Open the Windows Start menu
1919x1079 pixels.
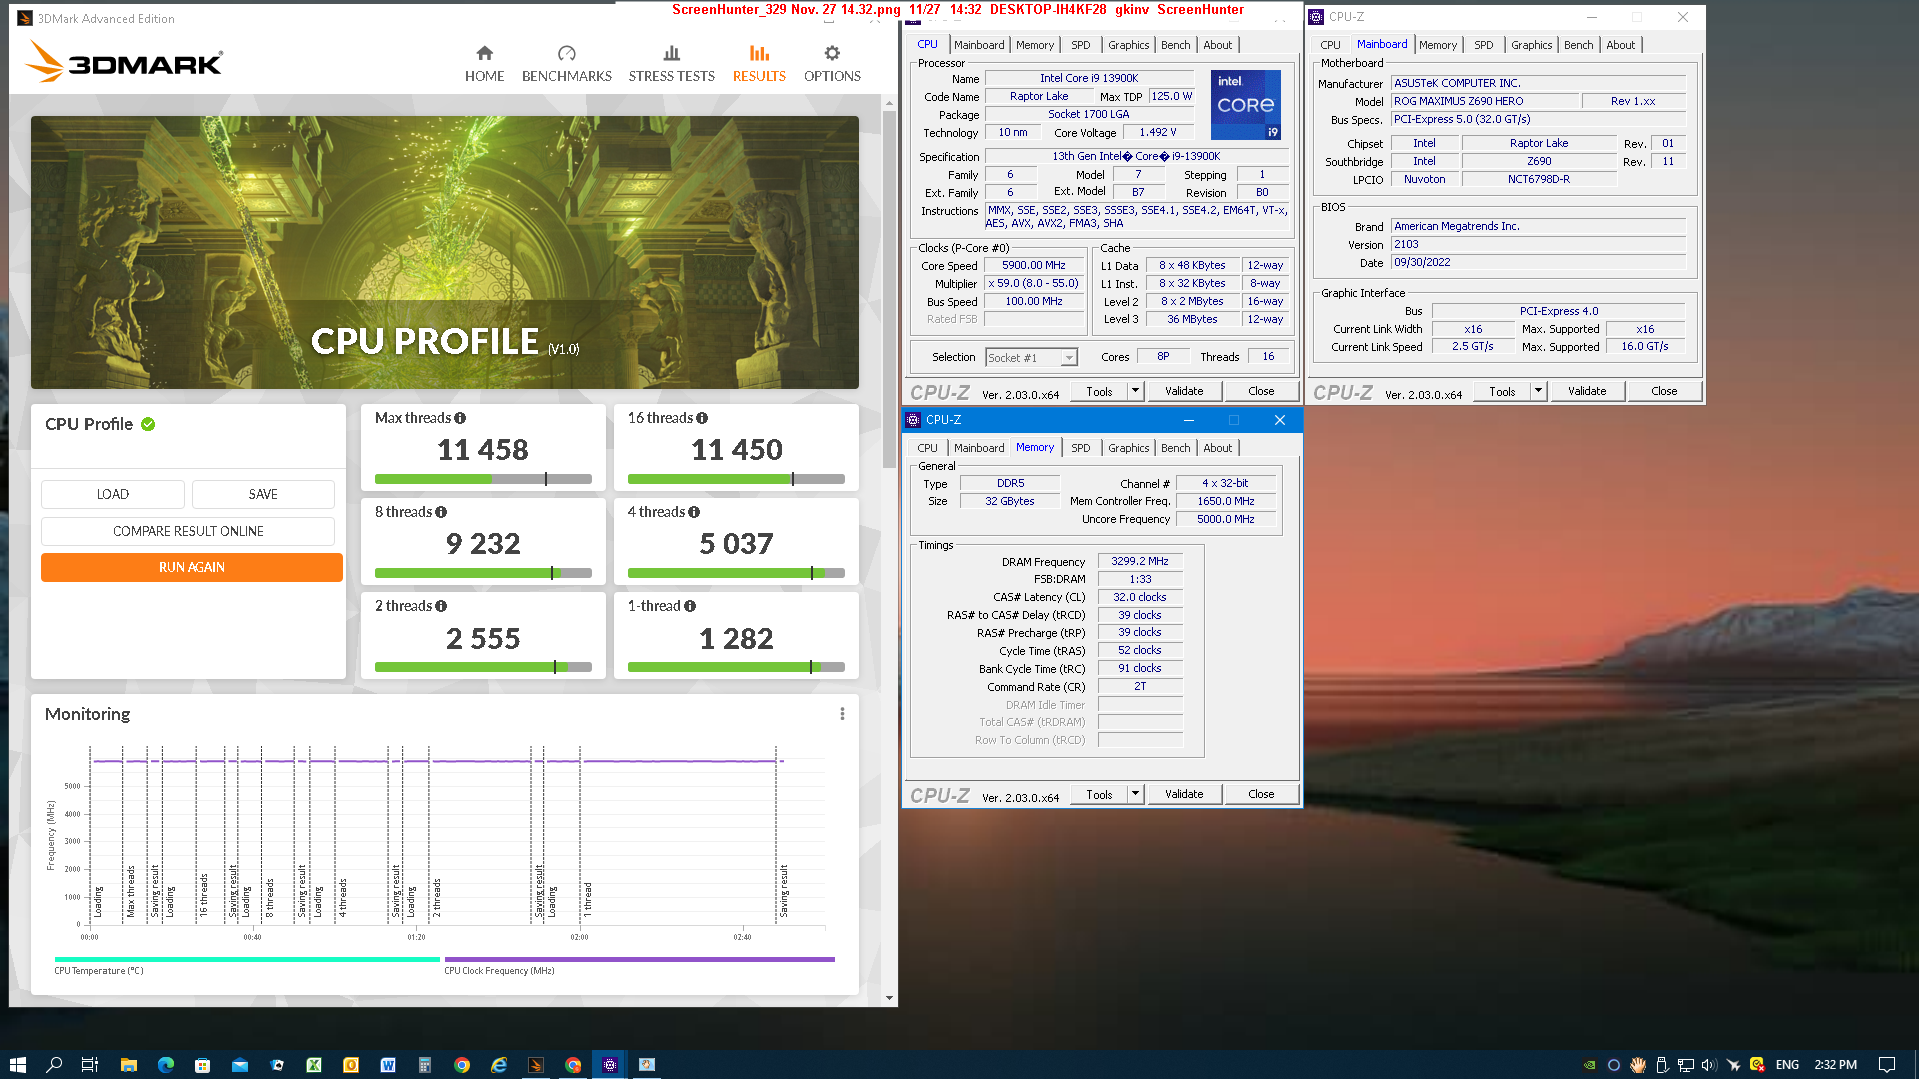17,1065
